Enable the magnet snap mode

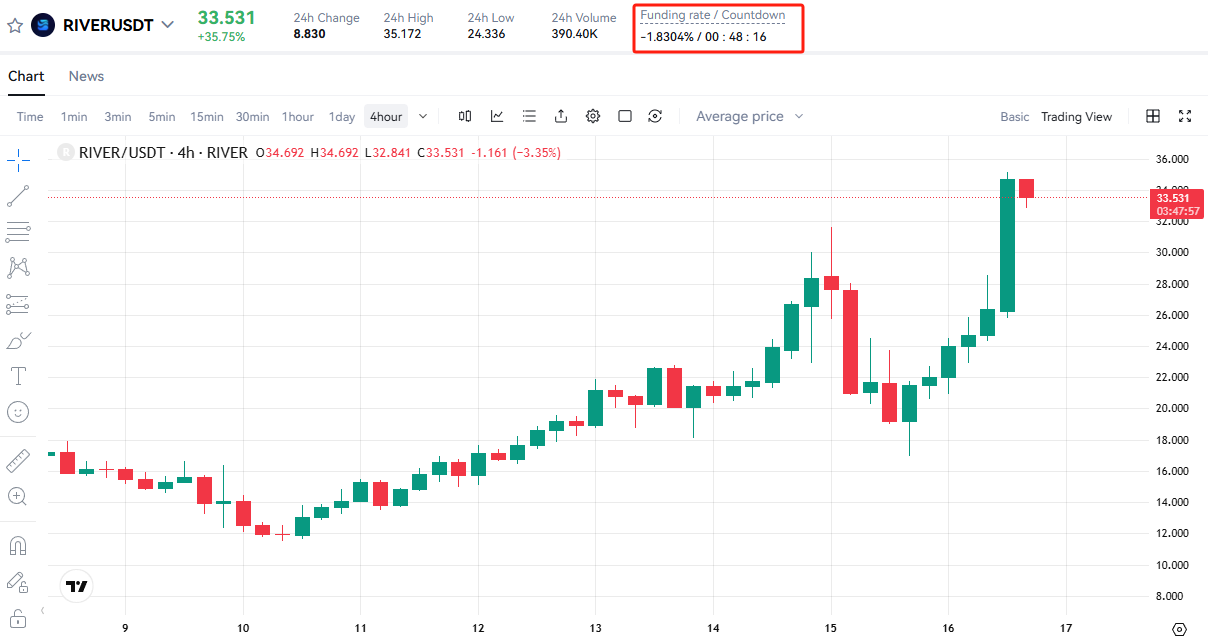[18, 546]
